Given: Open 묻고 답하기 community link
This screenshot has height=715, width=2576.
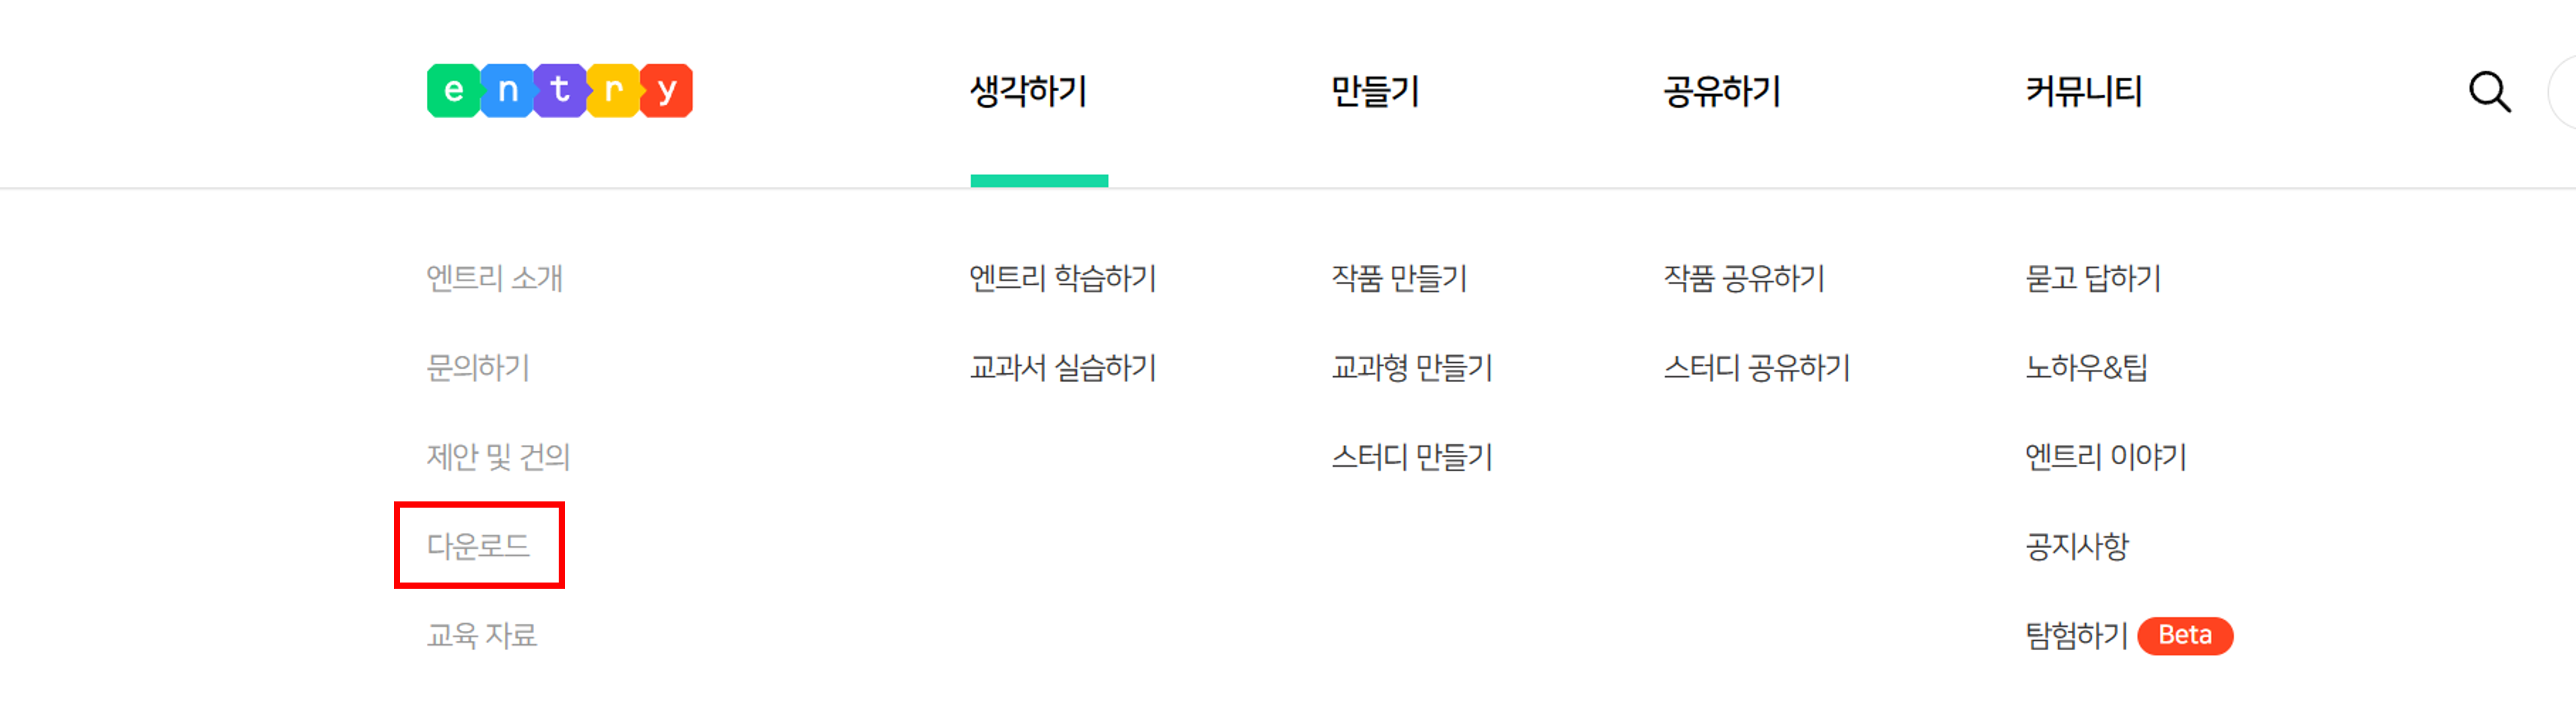Looking at the screenshot, I should pos(2092,278).
